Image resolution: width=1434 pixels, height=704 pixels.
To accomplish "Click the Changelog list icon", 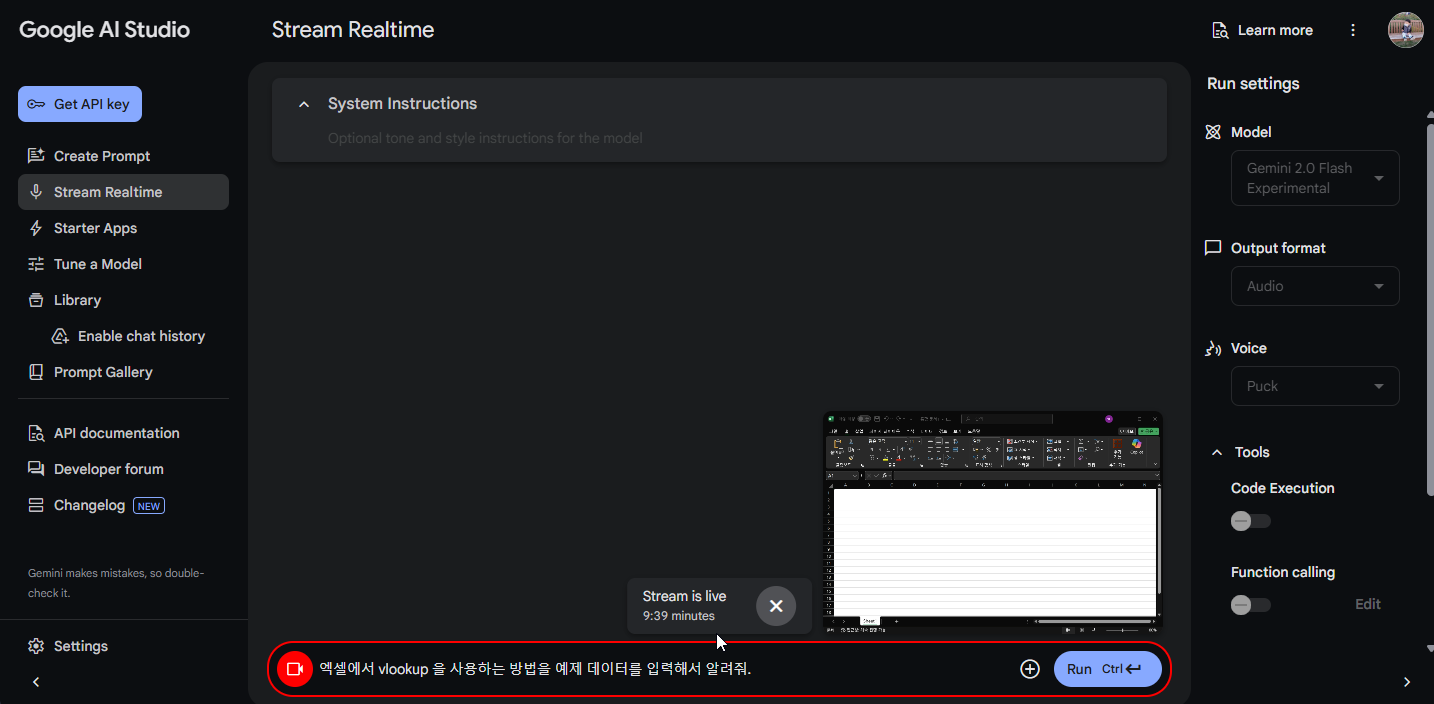I will [x=36, y=505].
